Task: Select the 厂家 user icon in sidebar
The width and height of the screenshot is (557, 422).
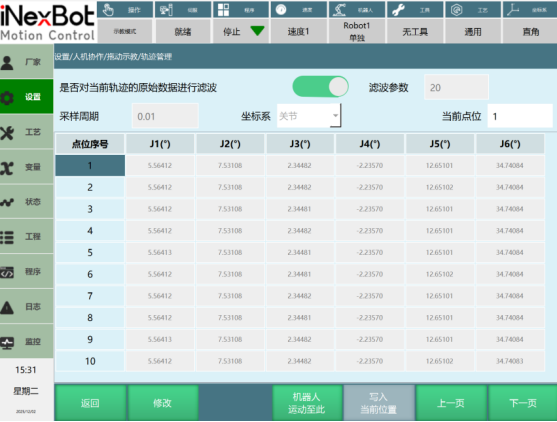Action: click(x=7, y=63)
